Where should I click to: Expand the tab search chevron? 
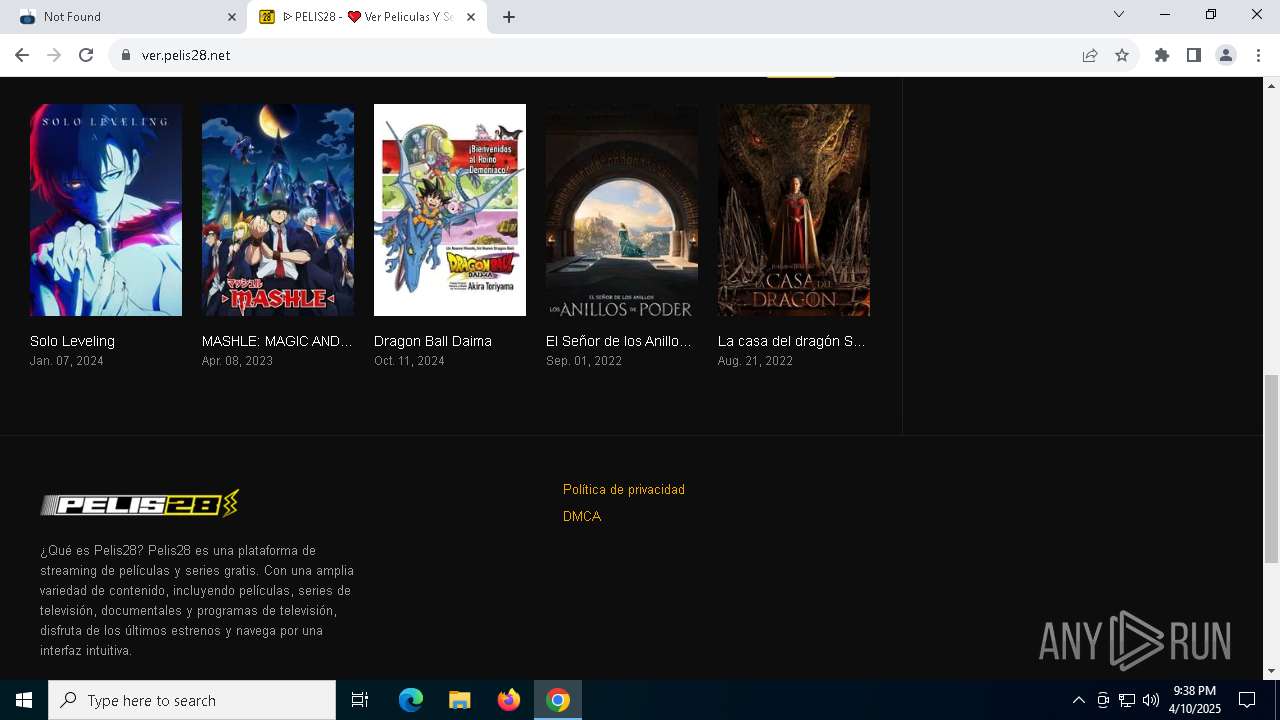(x=1119, y=14)
